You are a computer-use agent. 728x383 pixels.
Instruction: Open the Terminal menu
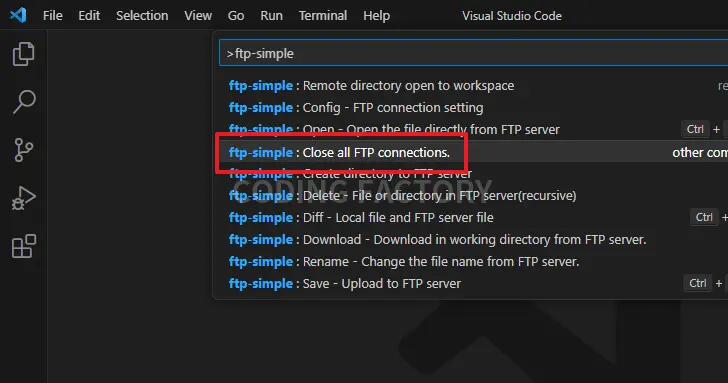coord(323,16)
